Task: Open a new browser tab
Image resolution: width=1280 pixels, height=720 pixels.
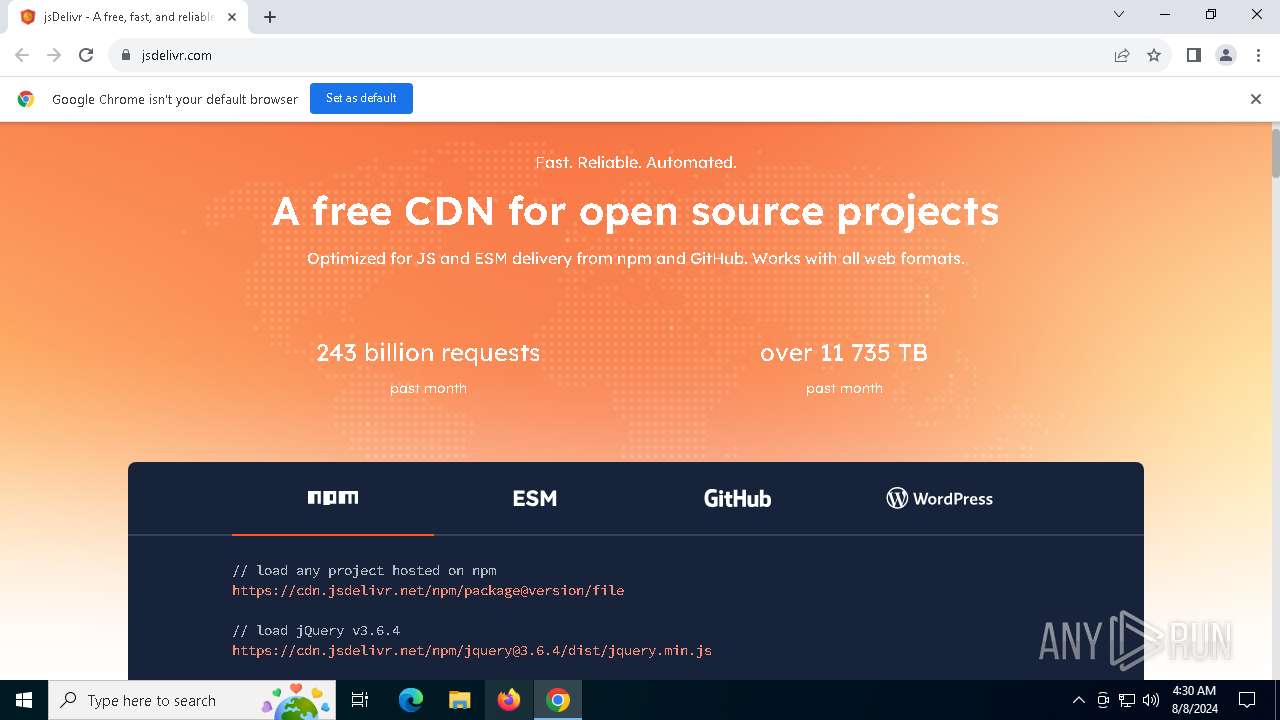Action: [x=270, y=17]
